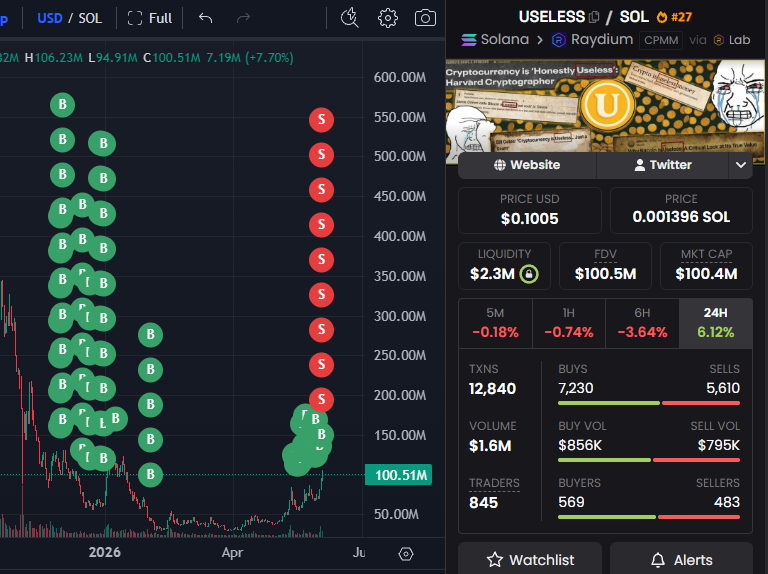The height and width of the screenshot is (574, 768).
Task: Select the 24H timeframe tab
Action: point(716,323)
